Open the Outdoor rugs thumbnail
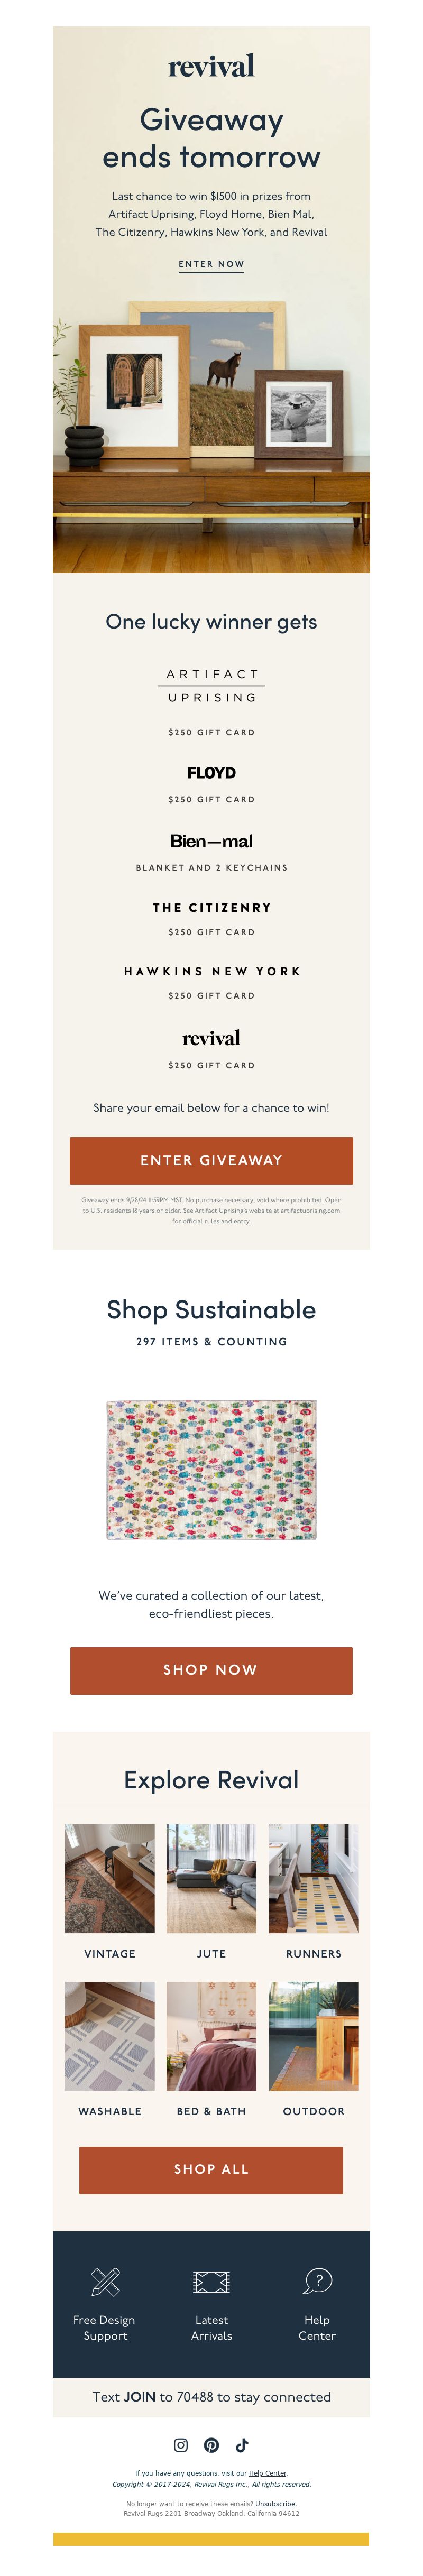Viewport: 423px width, 2576px height. click(314, 2036)
